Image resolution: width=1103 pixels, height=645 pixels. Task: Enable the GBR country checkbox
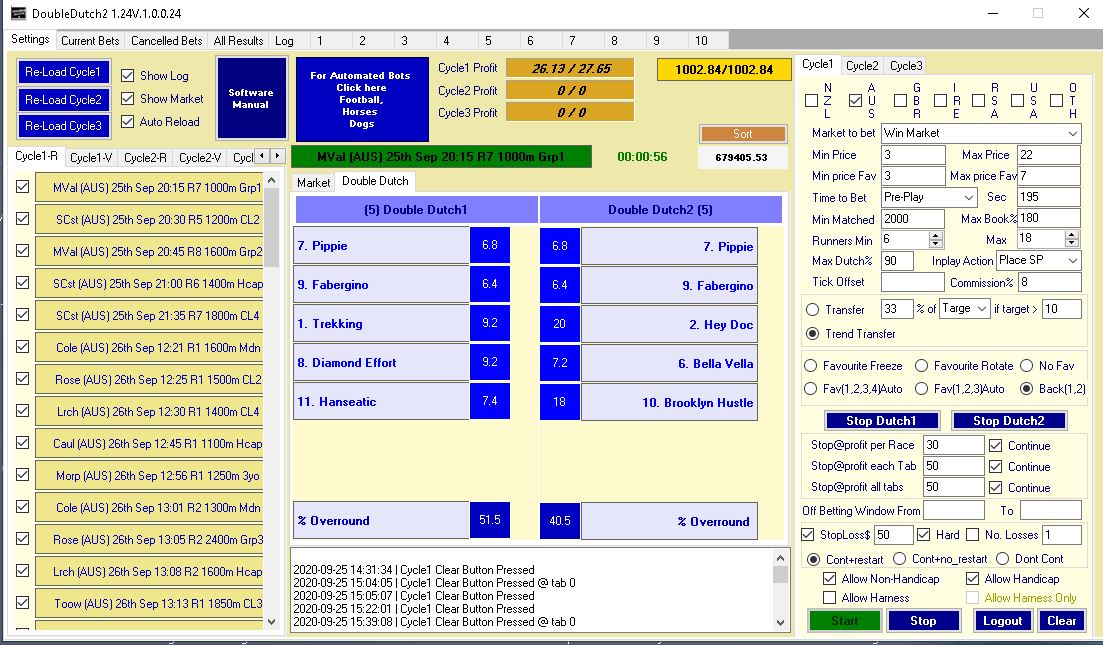(x=900, y=101)
